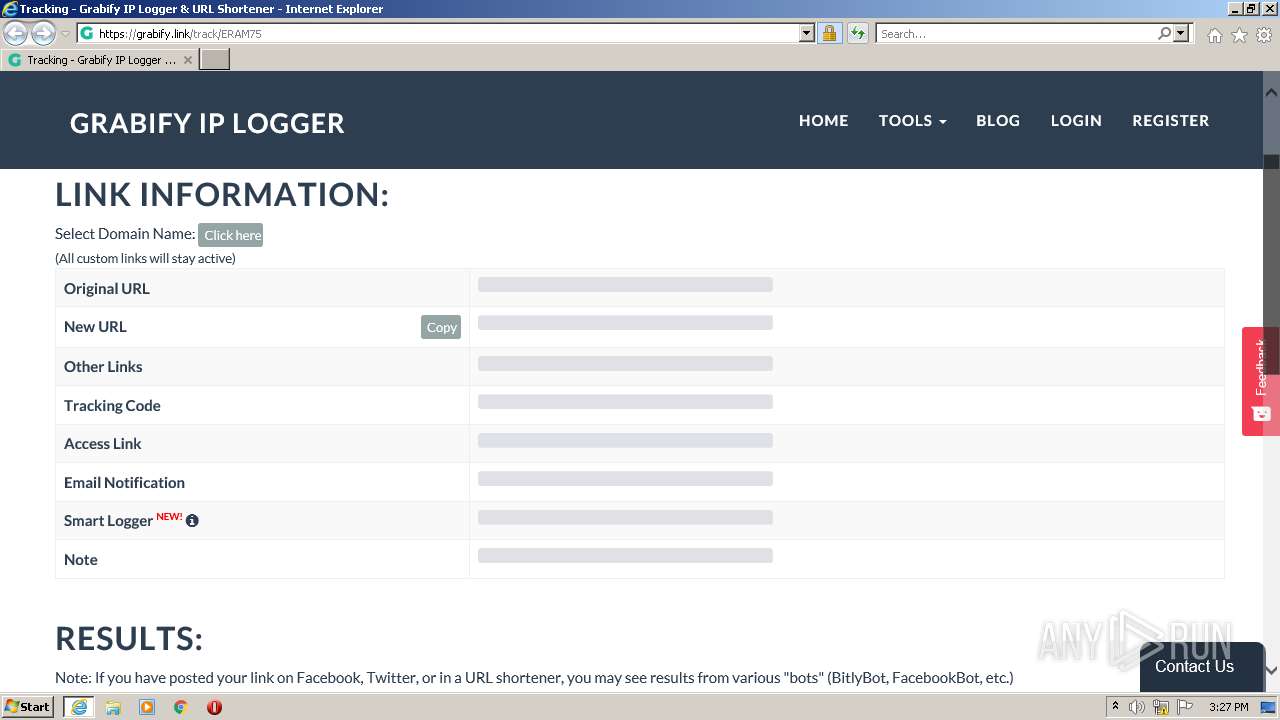The image size is (1280, 720).
Task: Click the show desktop tray icon
Action: click(x=1269, y=707)
